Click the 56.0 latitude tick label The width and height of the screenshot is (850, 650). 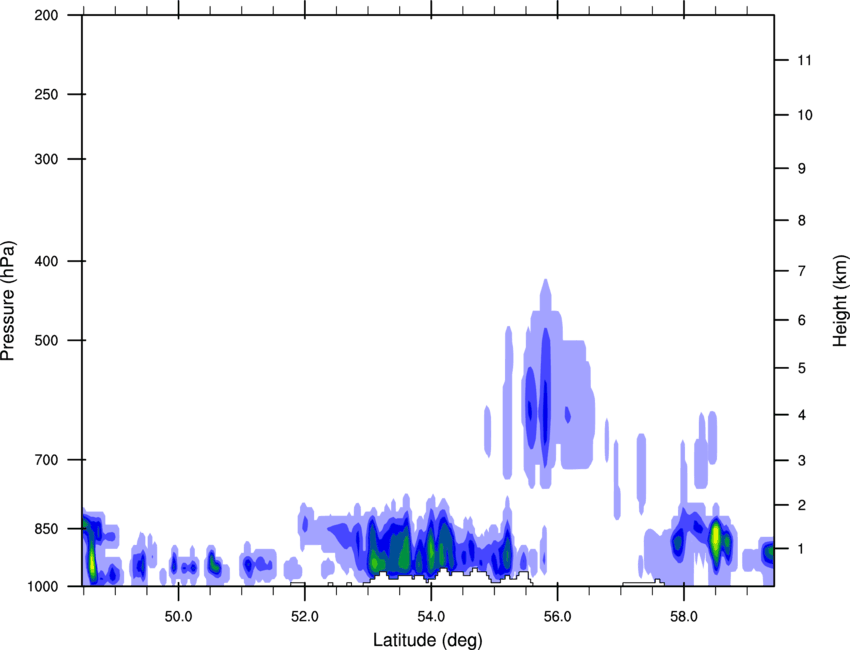click(557, 617)
